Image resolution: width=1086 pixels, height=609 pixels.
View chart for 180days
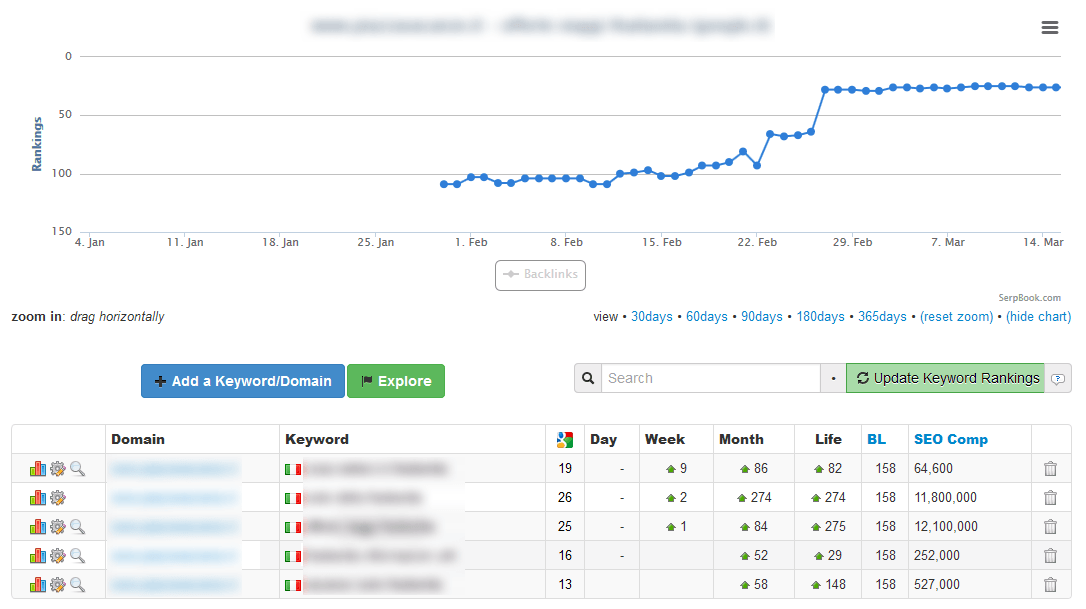click(x=821, y=317)
